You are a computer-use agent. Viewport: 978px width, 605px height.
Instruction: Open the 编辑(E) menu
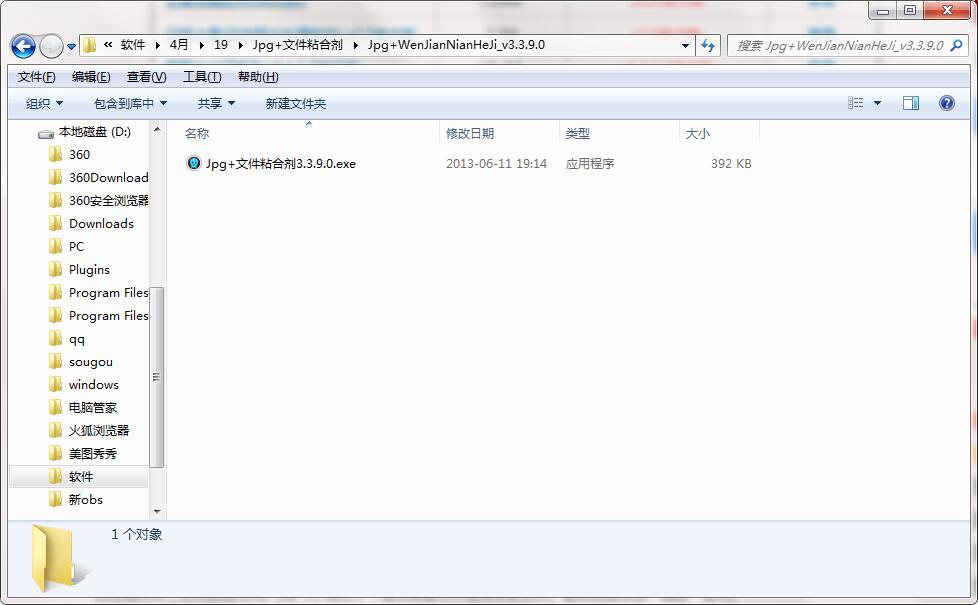coord(91,77)
